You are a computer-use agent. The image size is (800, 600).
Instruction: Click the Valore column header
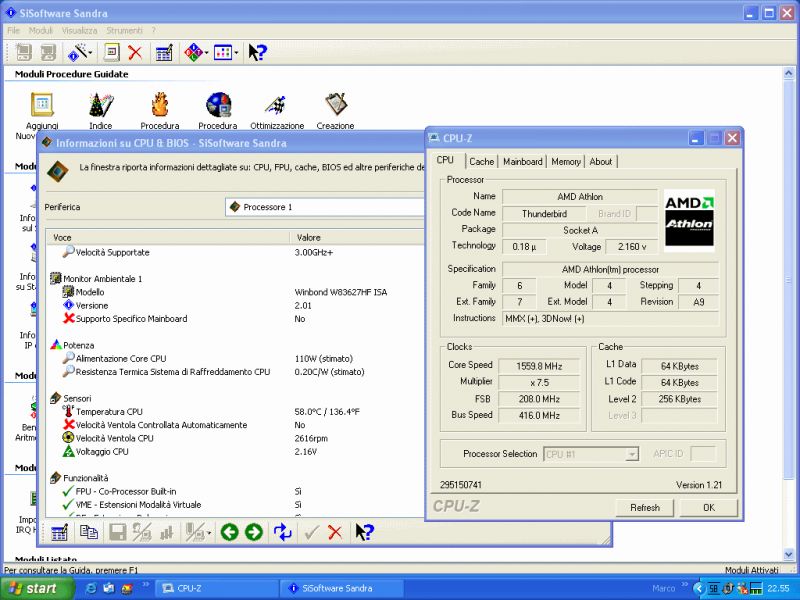pos(357,238)
